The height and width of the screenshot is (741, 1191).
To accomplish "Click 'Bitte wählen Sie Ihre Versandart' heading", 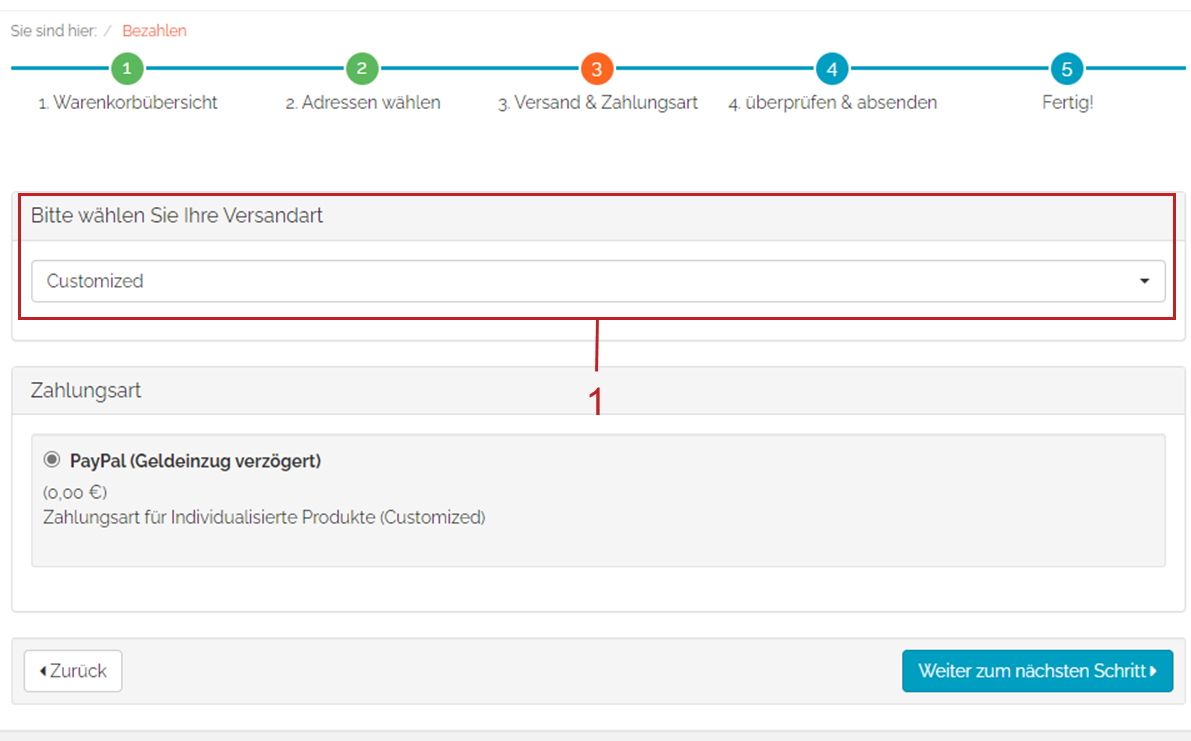I will pos(177,216).
